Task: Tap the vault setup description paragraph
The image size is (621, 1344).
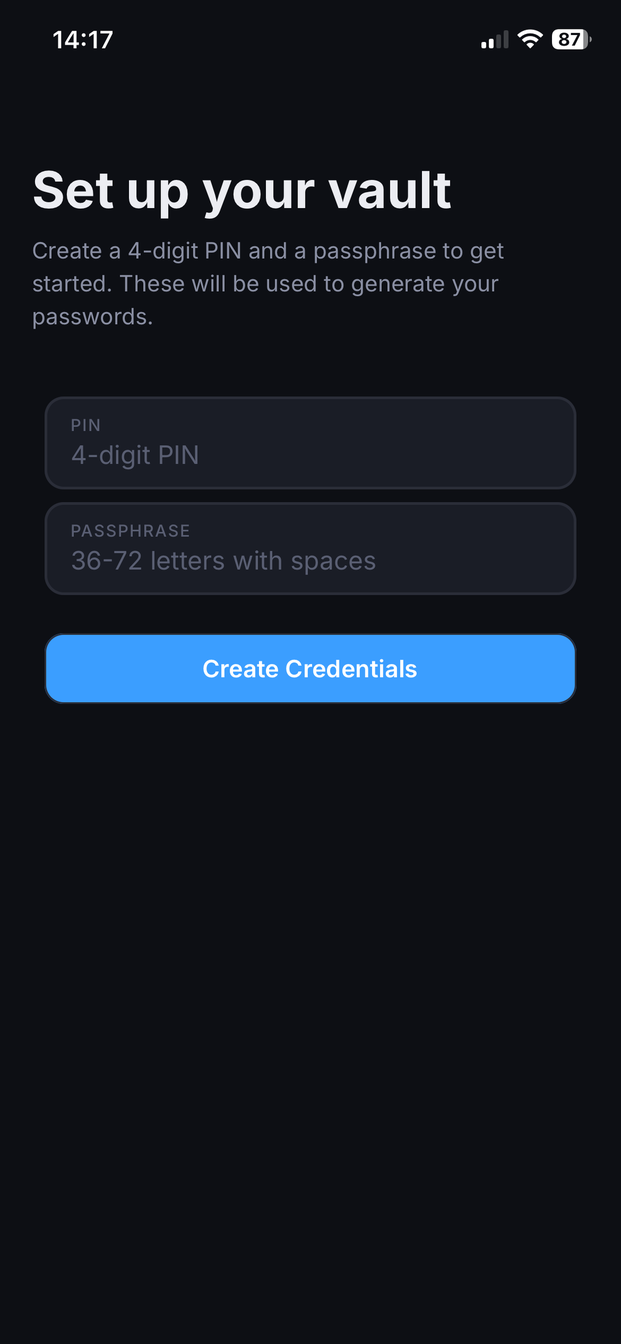Action: pos(268,284)
